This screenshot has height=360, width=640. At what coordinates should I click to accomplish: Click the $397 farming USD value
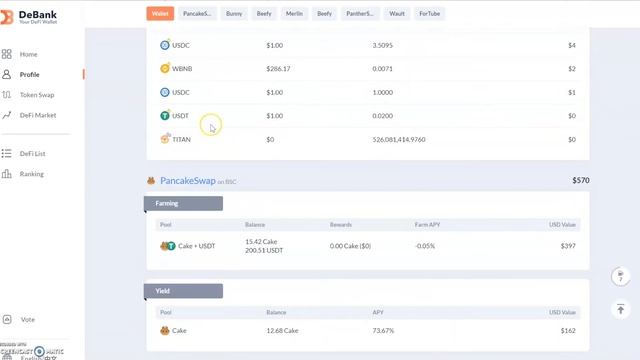[x=568, y=246]
